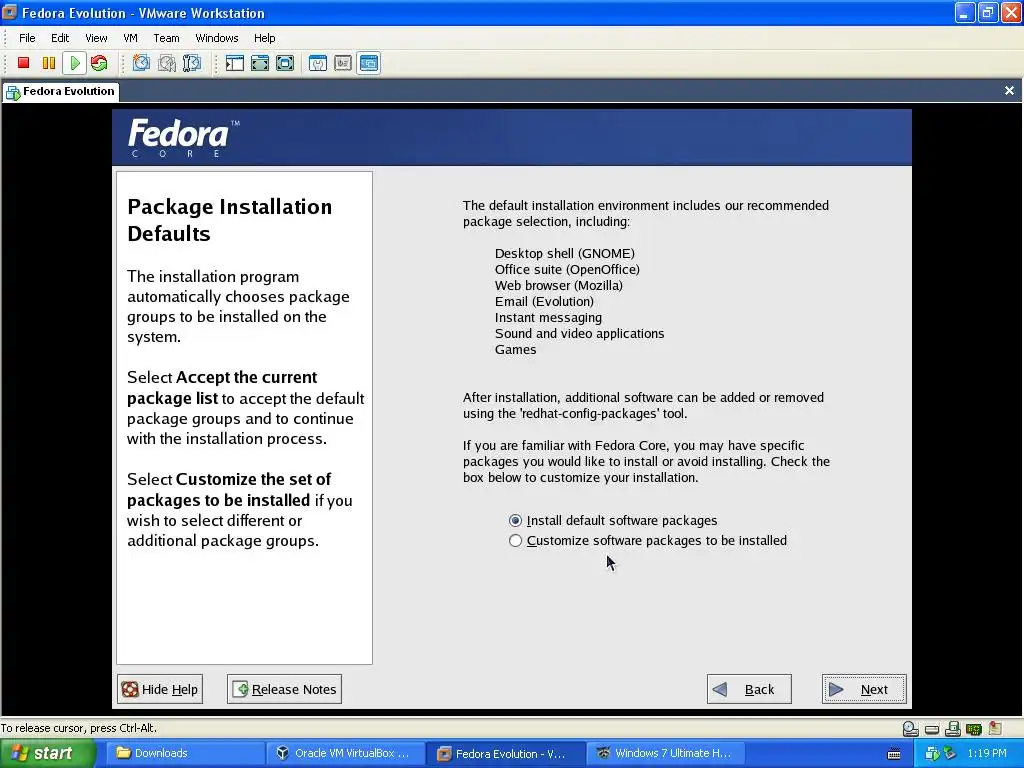Click the appliance view toolbar icon
This screenshot has height=768, width=1024.
point(343,63)
